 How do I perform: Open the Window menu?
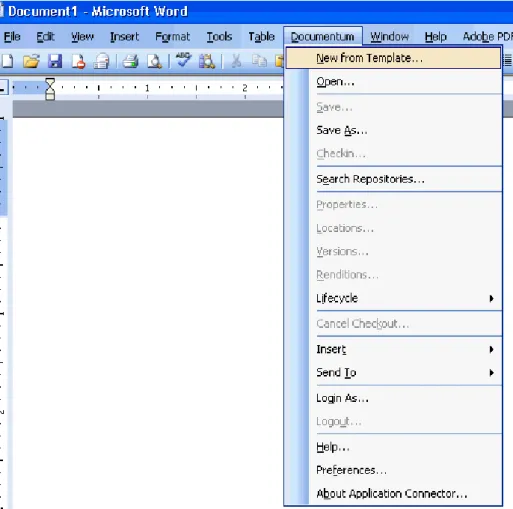click(x=389, y=36)
